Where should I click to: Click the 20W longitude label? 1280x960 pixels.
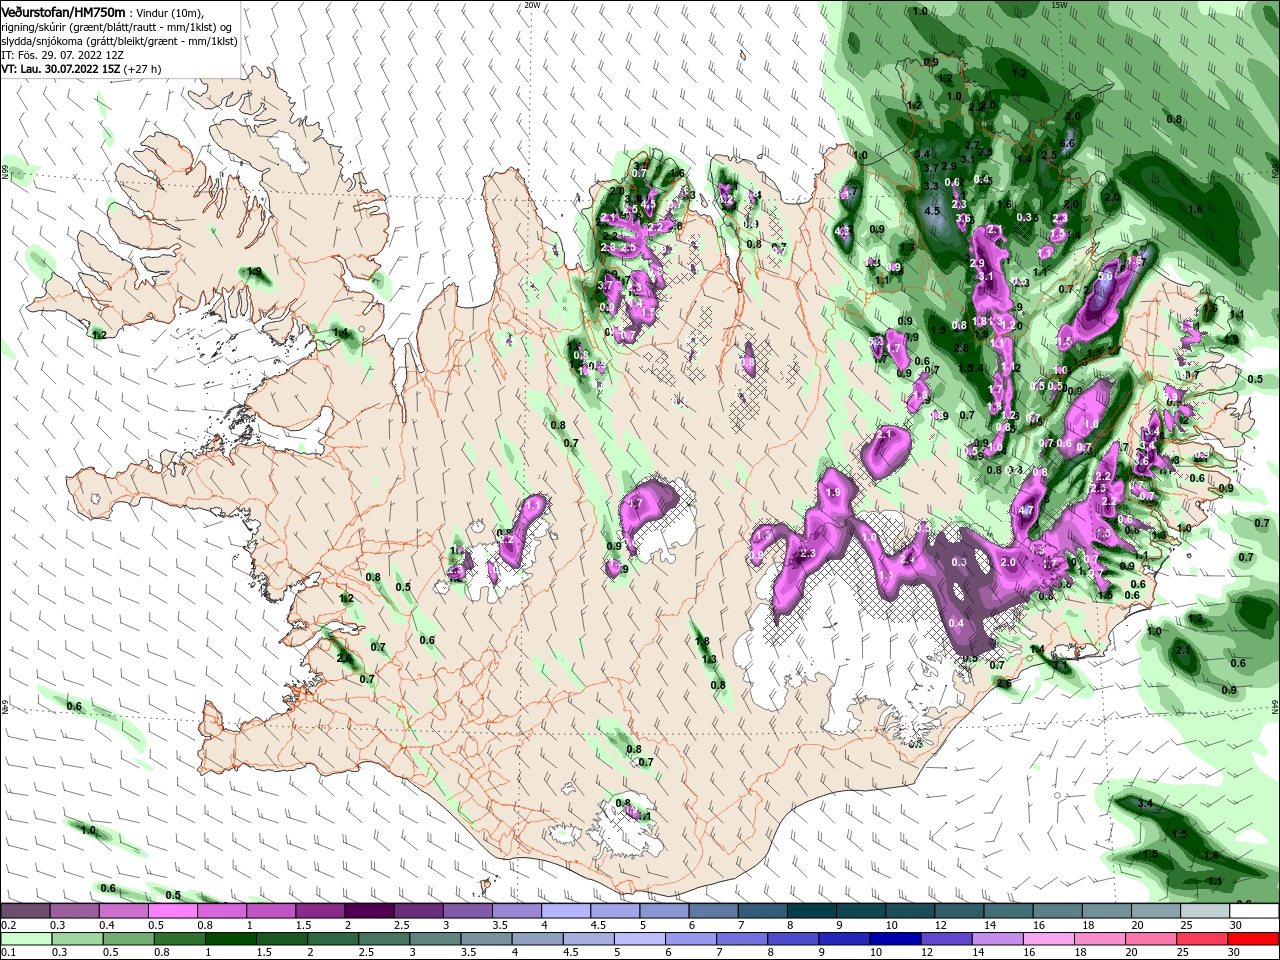(532, 5)
